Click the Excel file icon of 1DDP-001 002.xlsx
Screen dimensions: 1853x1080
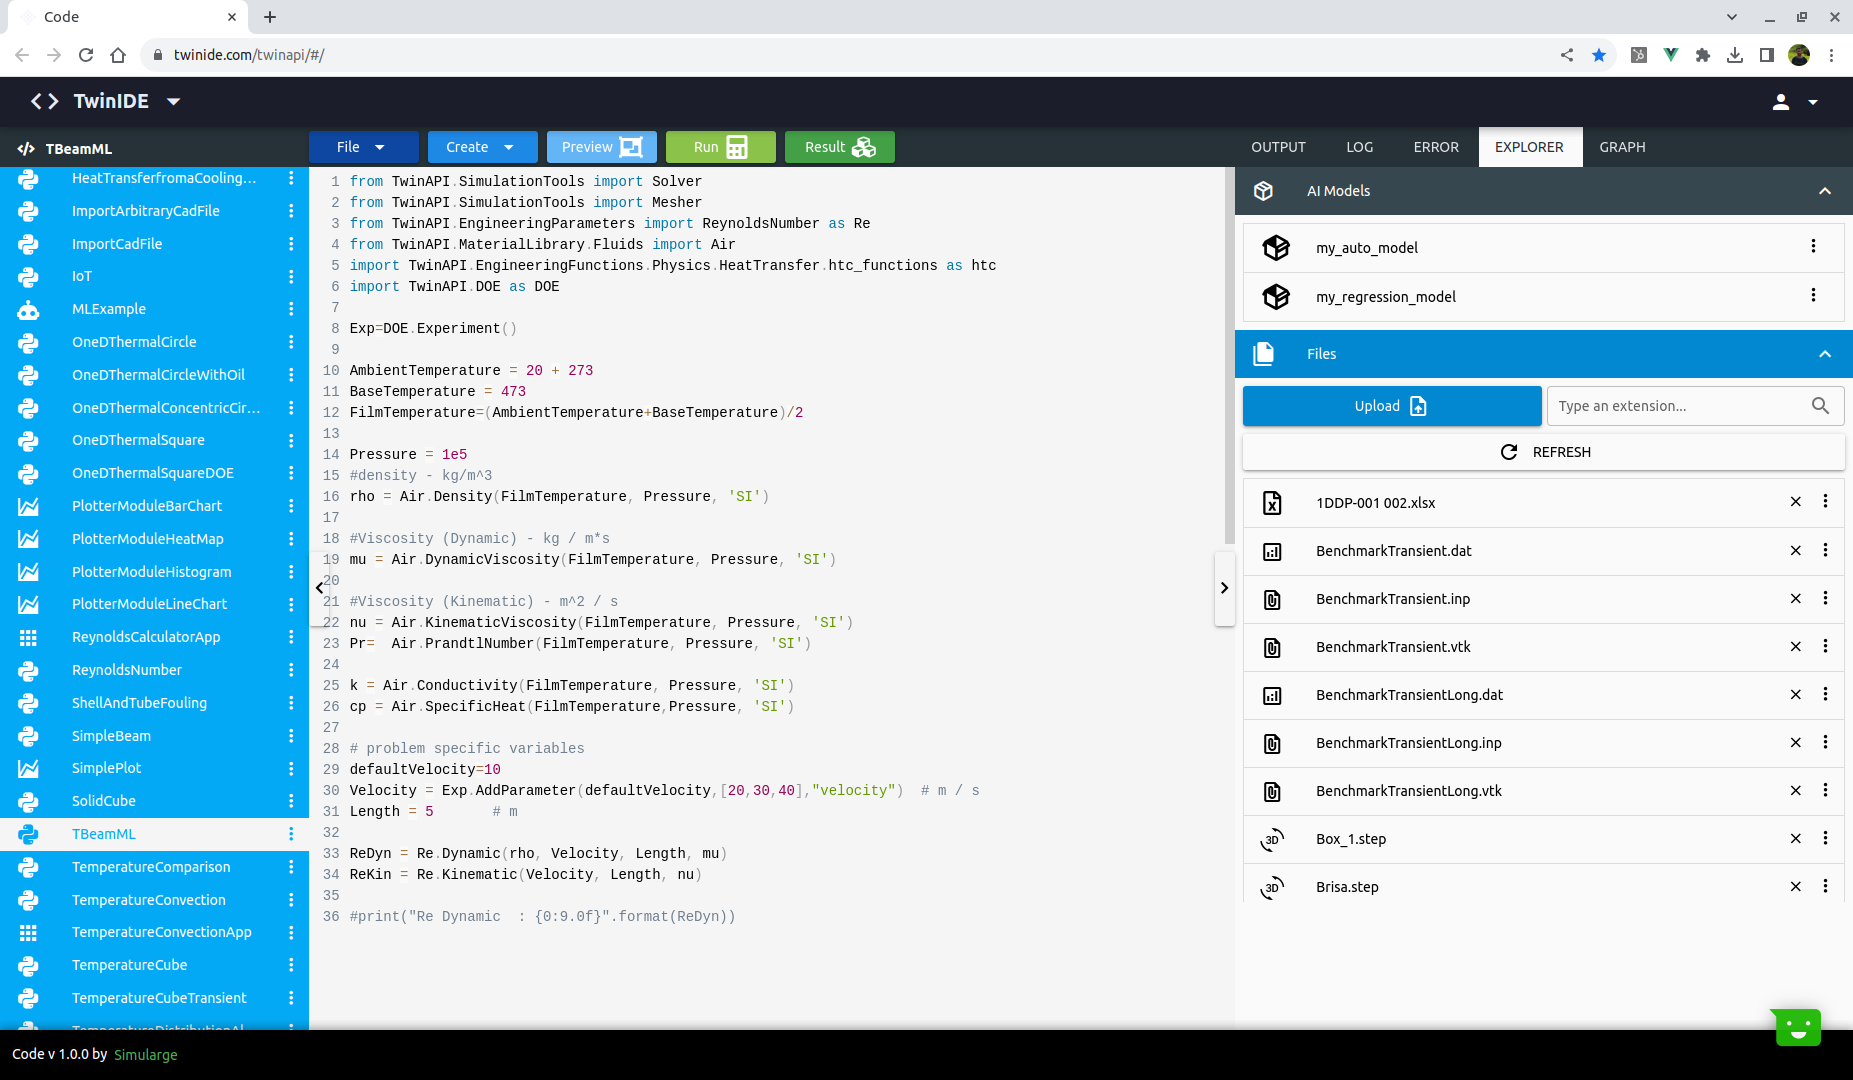click(1272, 503)
